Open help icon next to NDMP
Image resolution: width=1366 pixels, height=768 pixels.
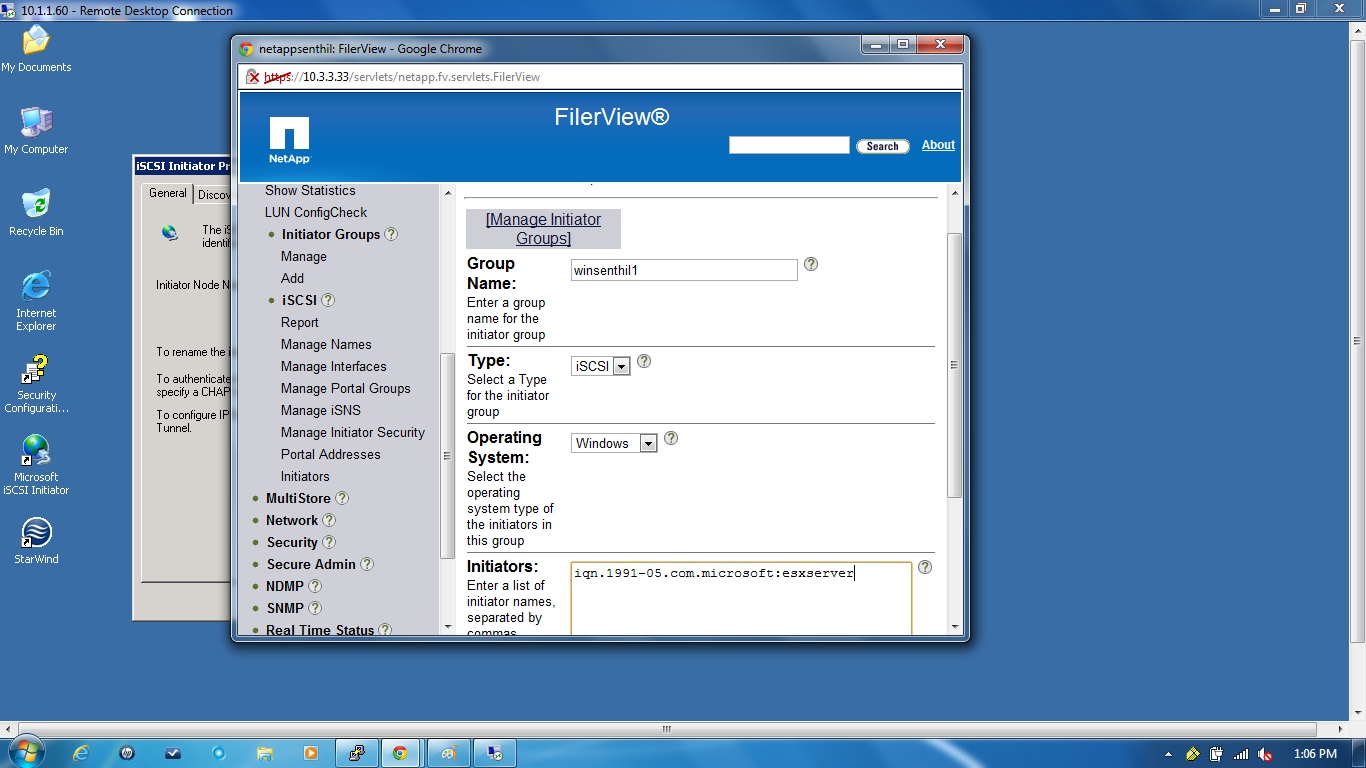[315, 586]
